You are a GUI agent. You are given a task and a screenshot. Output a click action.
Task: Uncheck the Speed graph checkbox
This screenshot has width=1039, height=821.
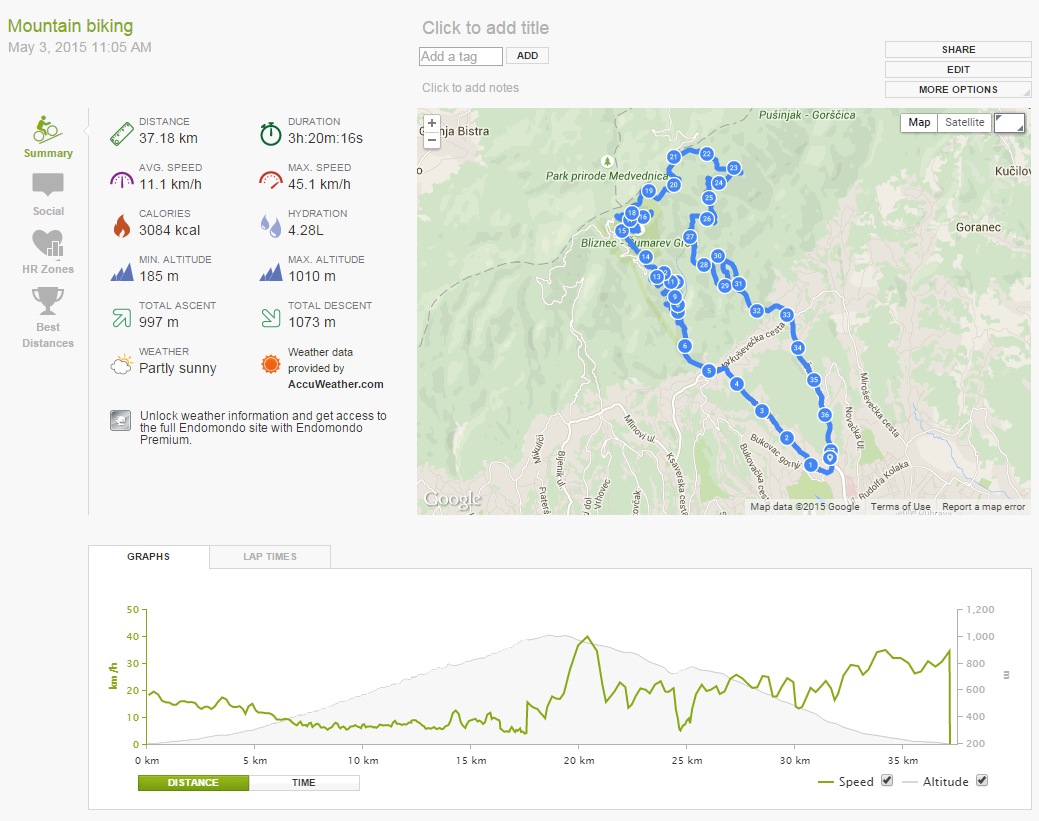pyautogui.click(x=887, y=781)
